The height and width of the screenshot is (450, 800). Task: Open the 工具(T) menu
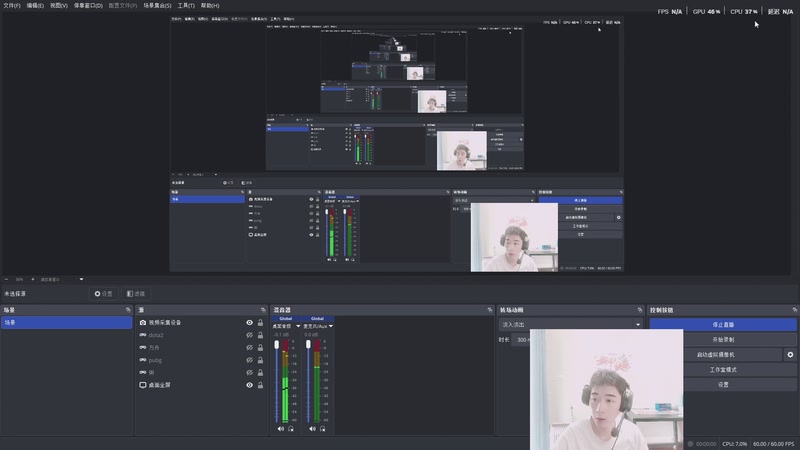[x=186, y=6]
